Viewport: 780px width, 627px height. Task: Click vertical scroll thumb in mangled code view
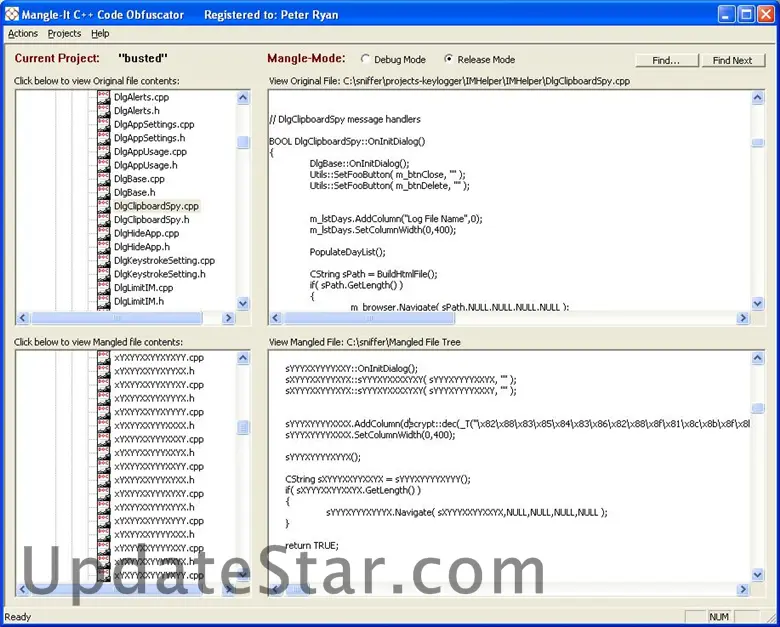tap(757, 408)
